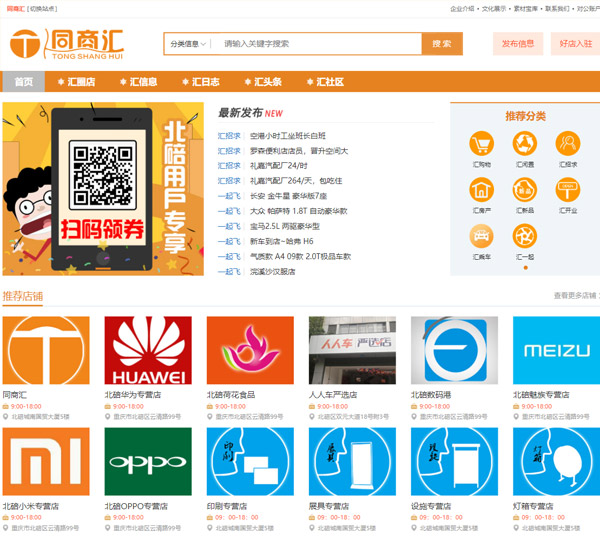Open the 空港小时工坐班长白班 listing
Image resolution: width=600 pixels, height=540 pixels.
click(x=288, y=136)
